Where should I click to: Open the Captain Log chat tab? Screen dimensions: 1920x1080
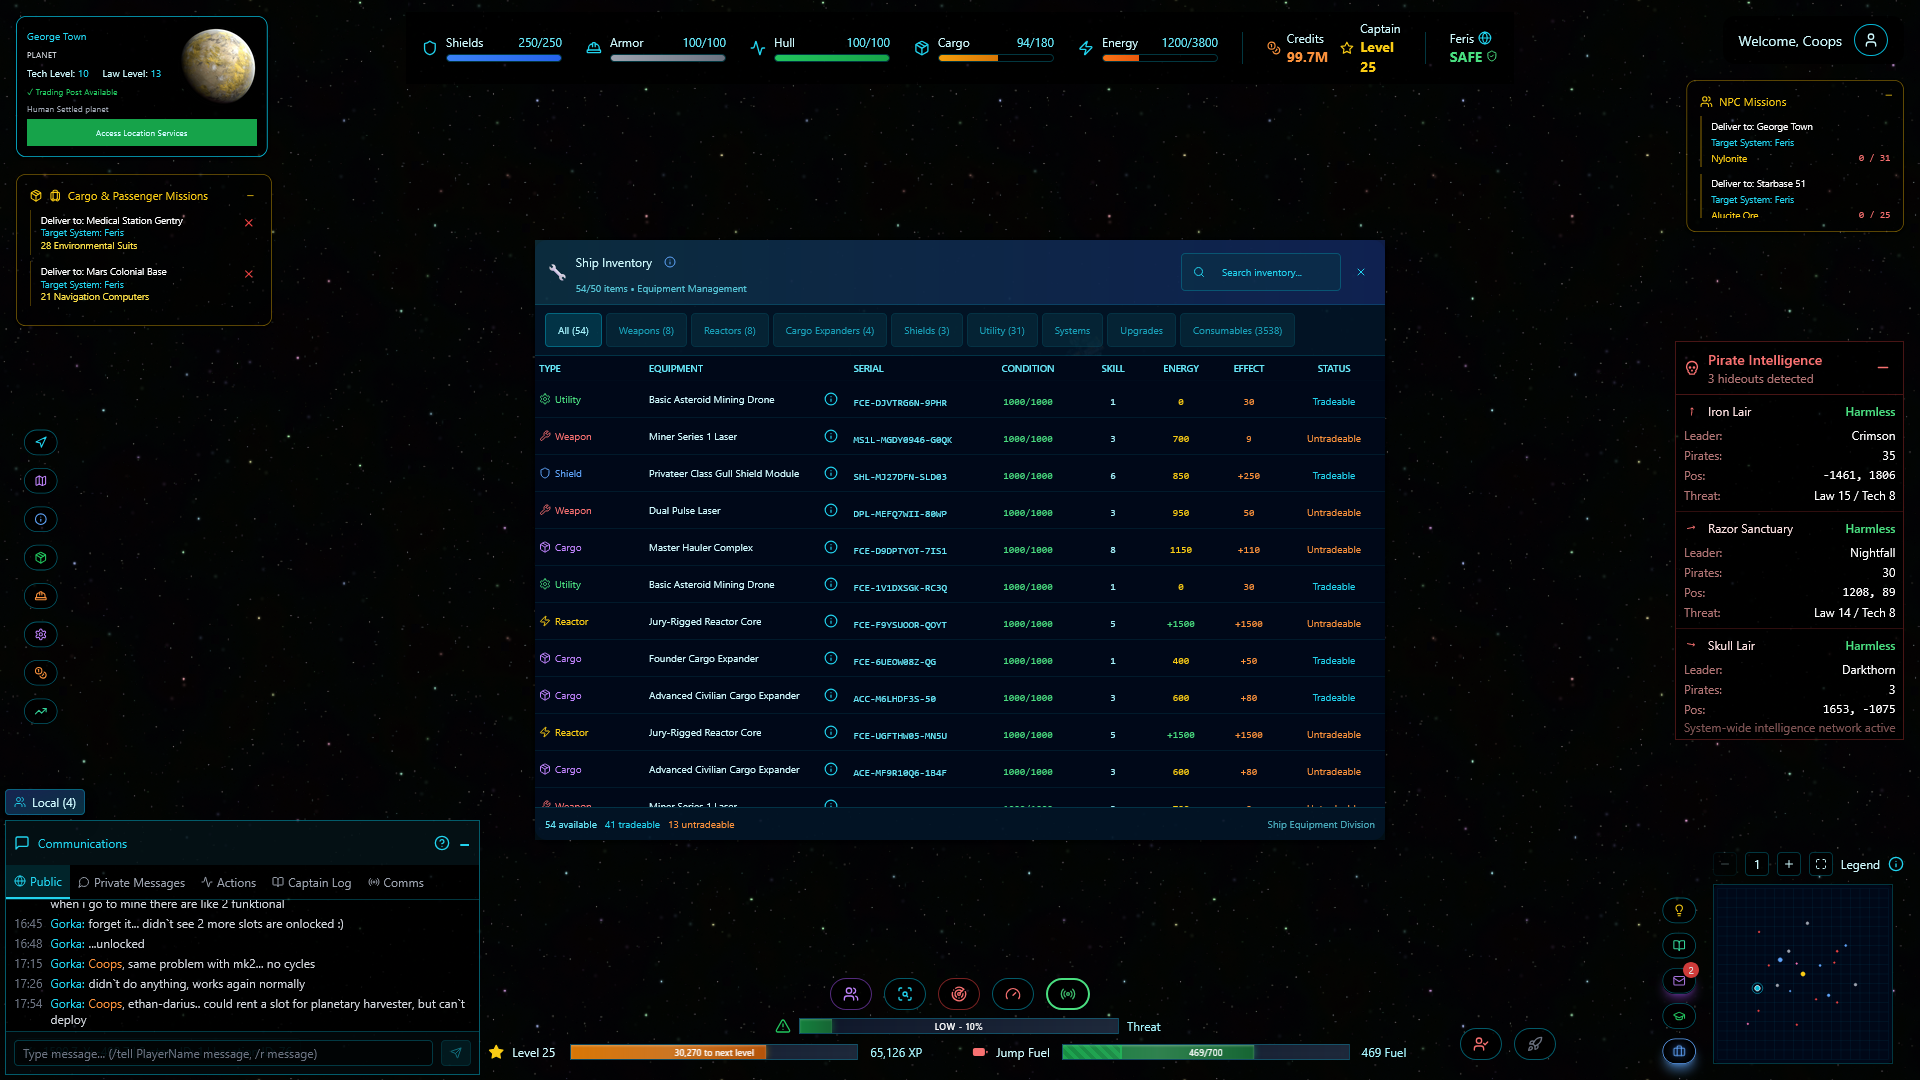pos(312,883)
